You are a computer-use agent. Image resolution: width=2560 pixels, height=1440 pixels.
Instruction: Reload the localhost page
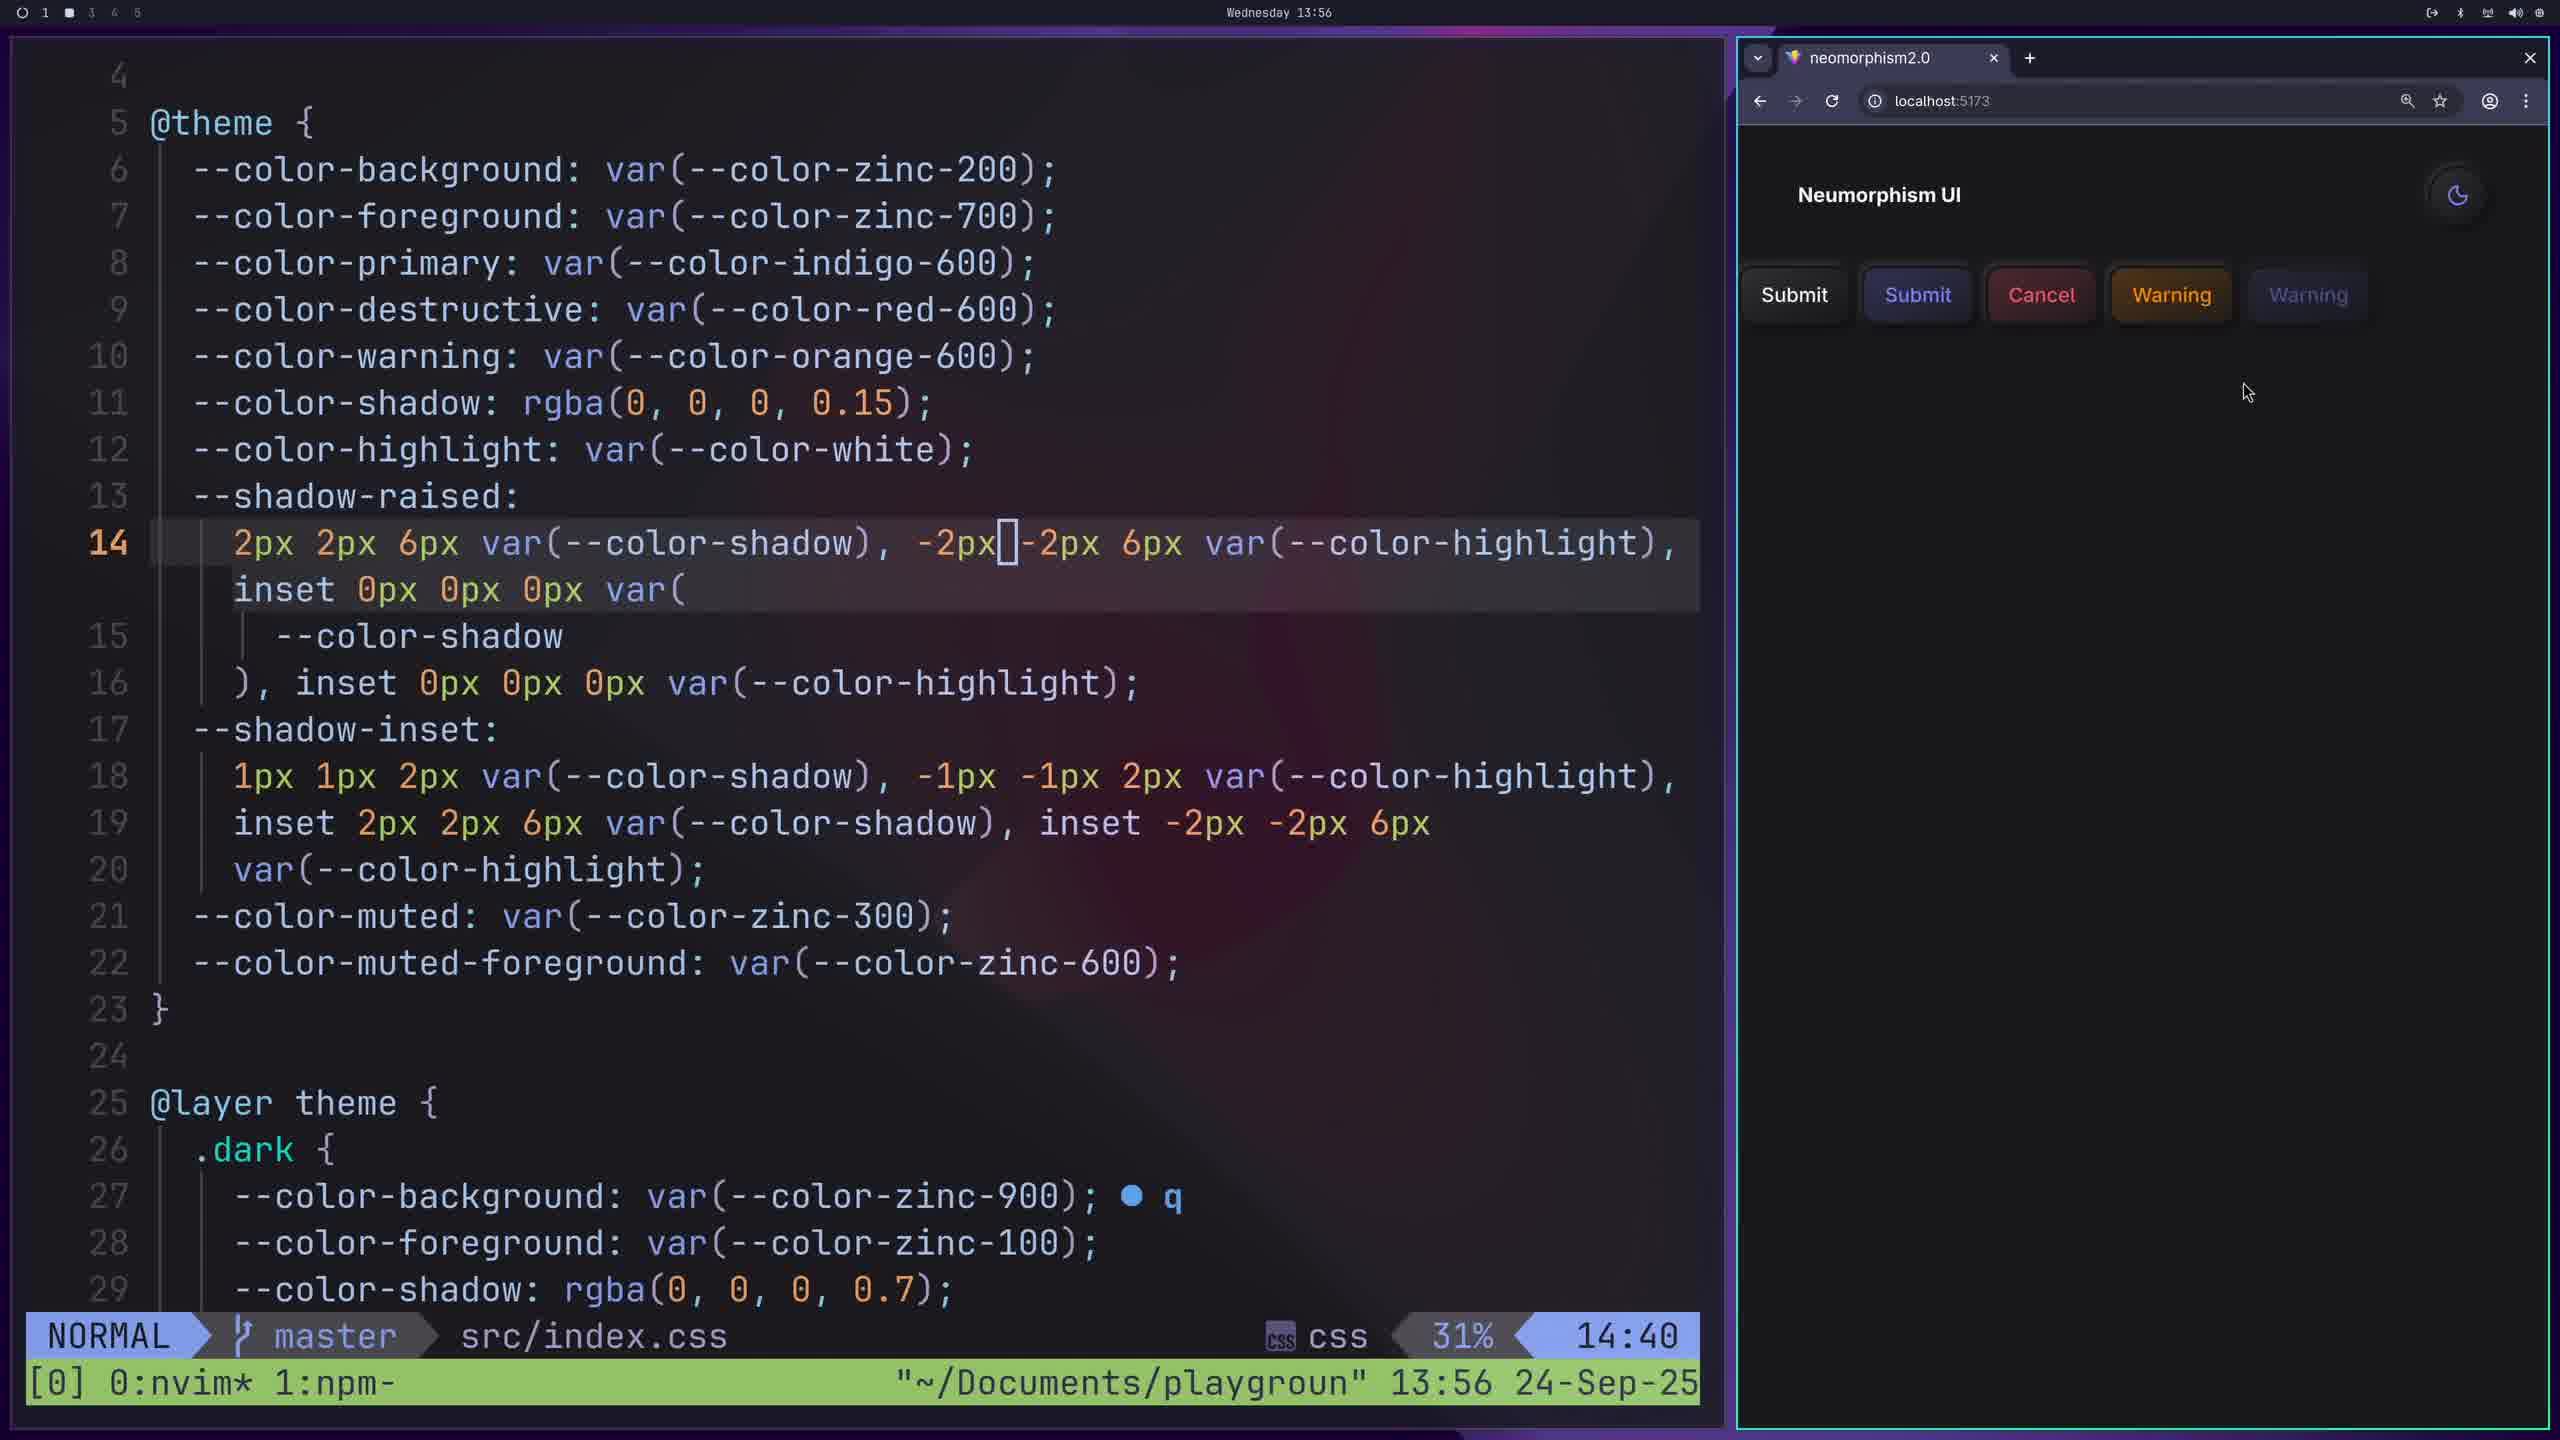point(1832,101)
